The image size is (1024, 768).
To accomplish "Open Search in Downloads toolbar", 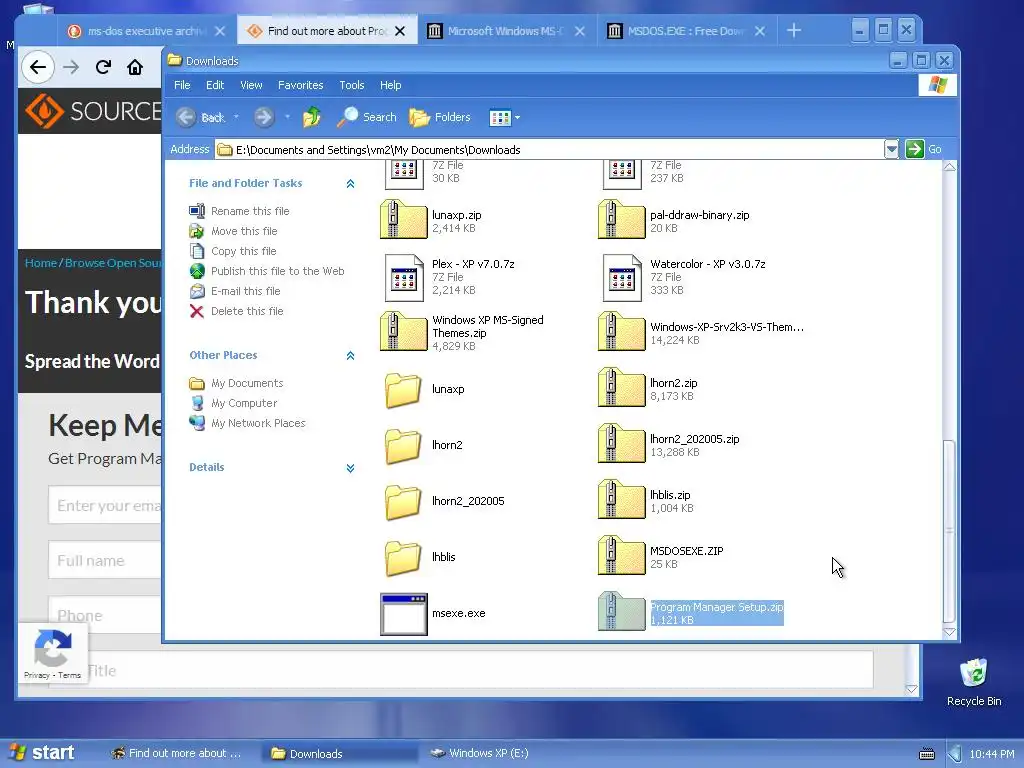I will 367,118.
